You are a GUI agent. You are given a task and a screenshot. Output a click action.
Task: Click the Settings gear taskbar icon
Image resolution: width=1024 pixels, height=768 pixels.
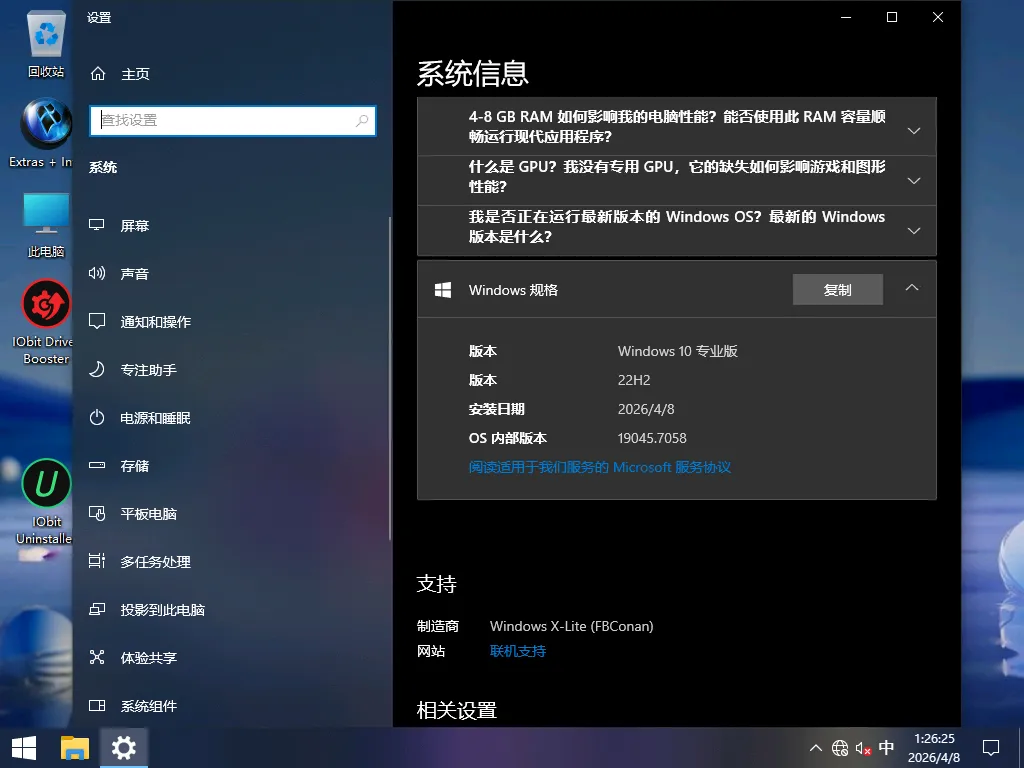123,748
